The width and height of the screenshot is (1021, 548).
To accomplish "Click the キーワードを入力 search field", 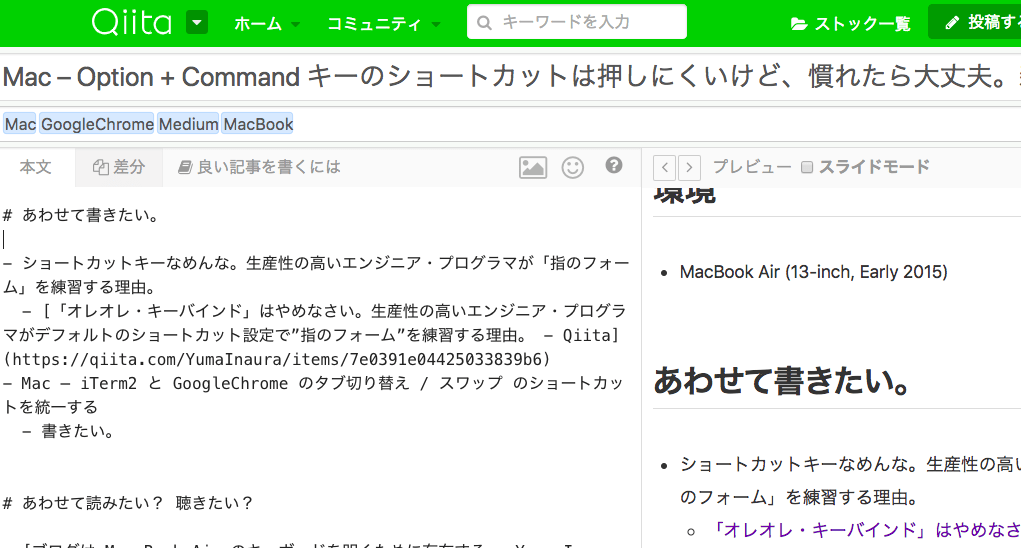I will (x=576, y=22).
